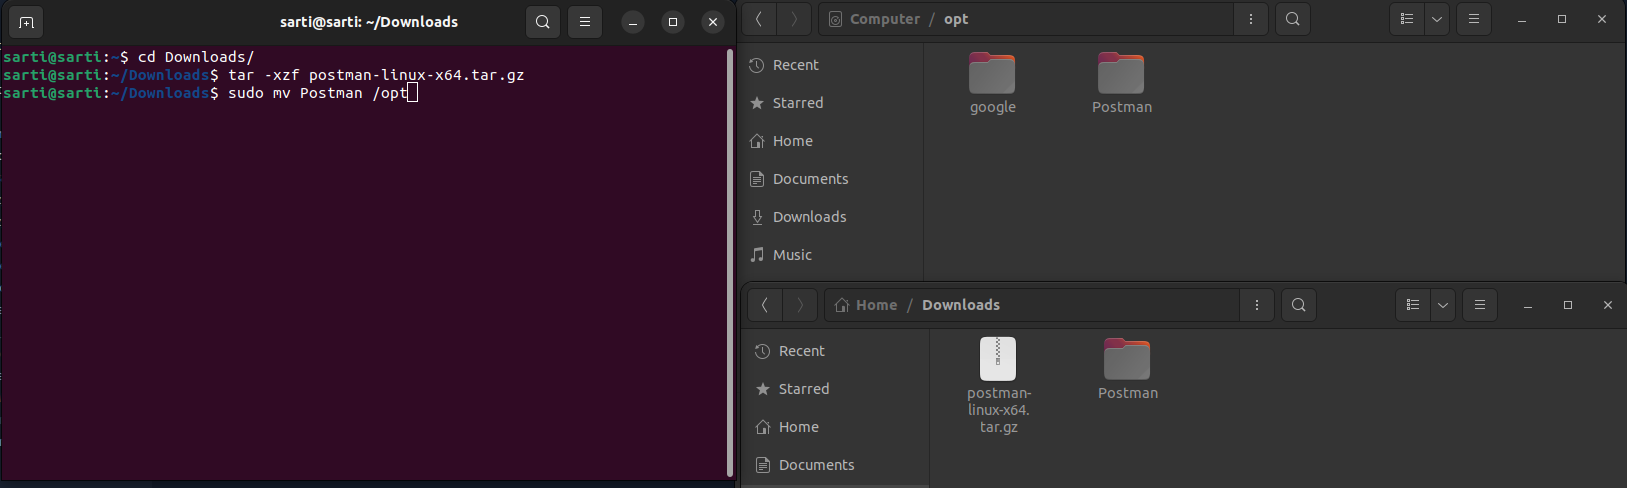Click search icon in the Downloads window
This screenshot has width=1627, height=488.
(1299, 305)
